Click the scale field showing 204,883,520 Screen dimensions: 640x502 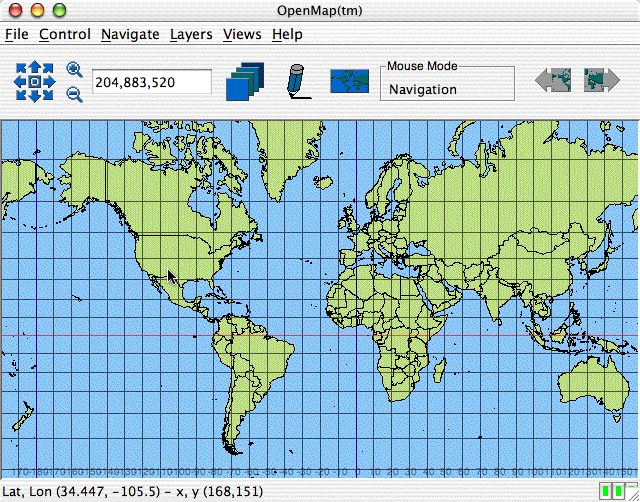point(152,82)
